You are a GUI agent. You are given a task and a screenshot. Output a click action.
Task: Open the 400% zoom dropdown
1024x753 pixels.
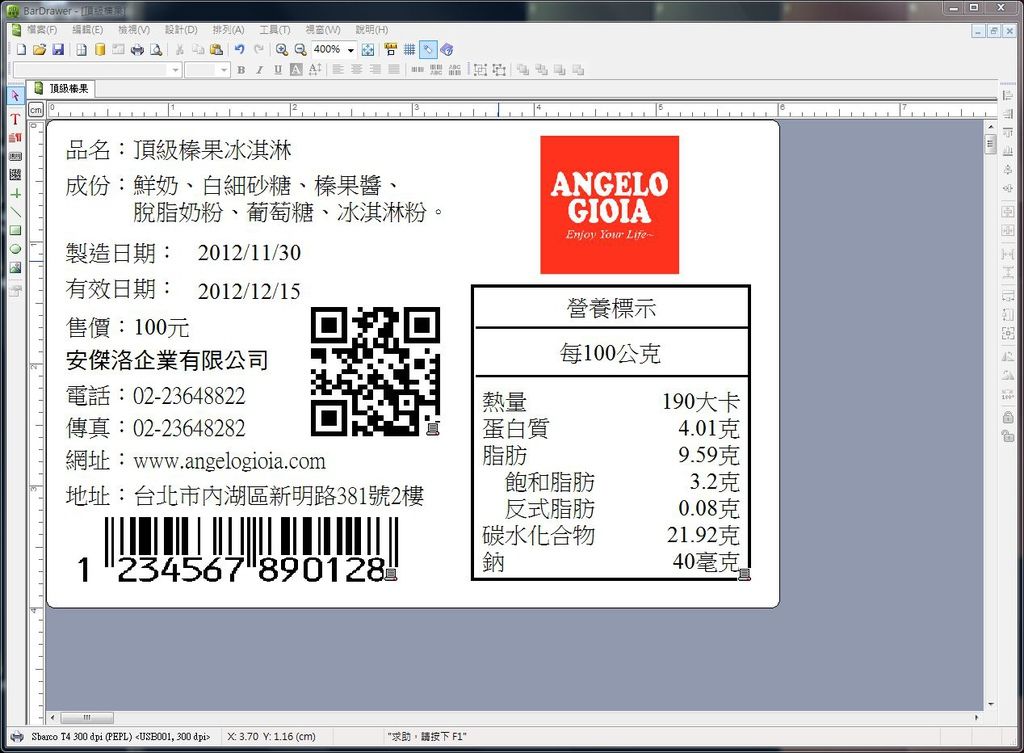pyautogui.click(x=351, y=50)
